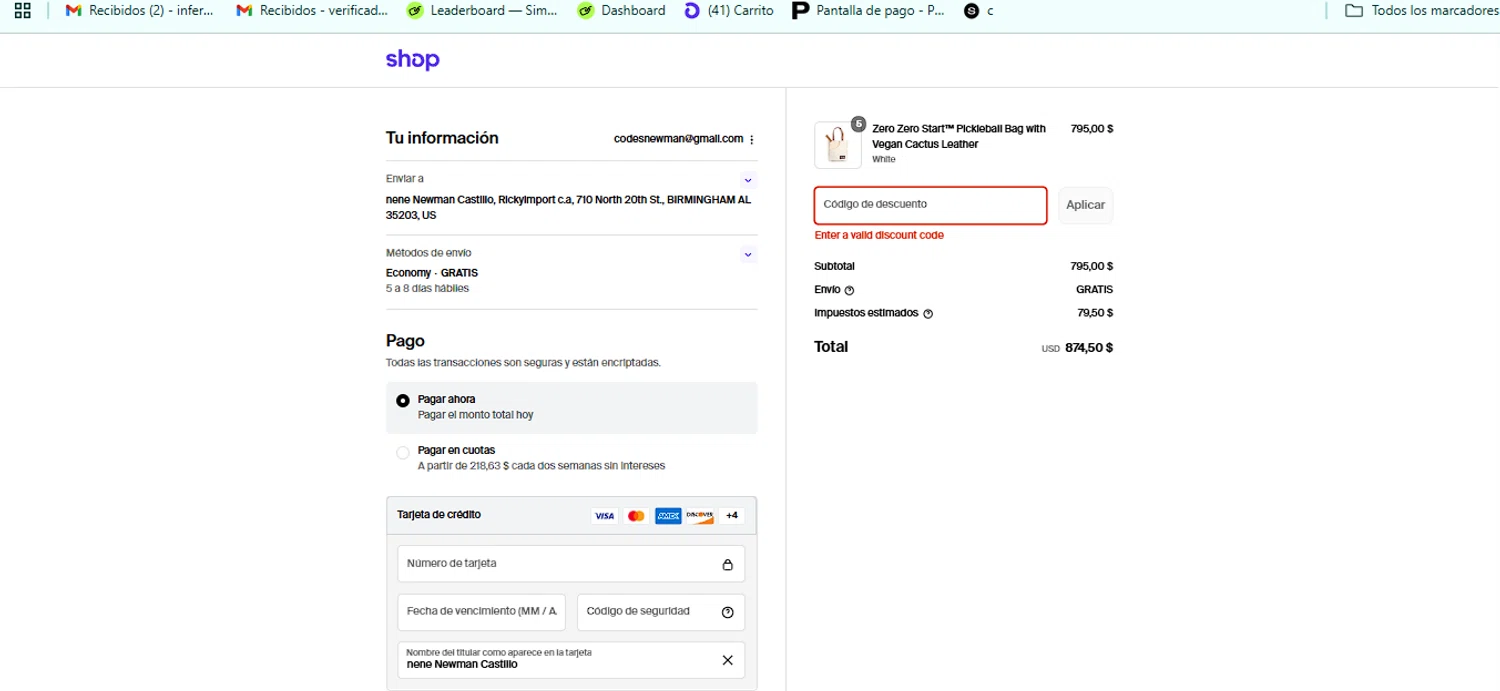This screenshot has height=691, width=1500.
Task: Click the Total 874,50 $ amount
Action: click(x=1089, y=348)
